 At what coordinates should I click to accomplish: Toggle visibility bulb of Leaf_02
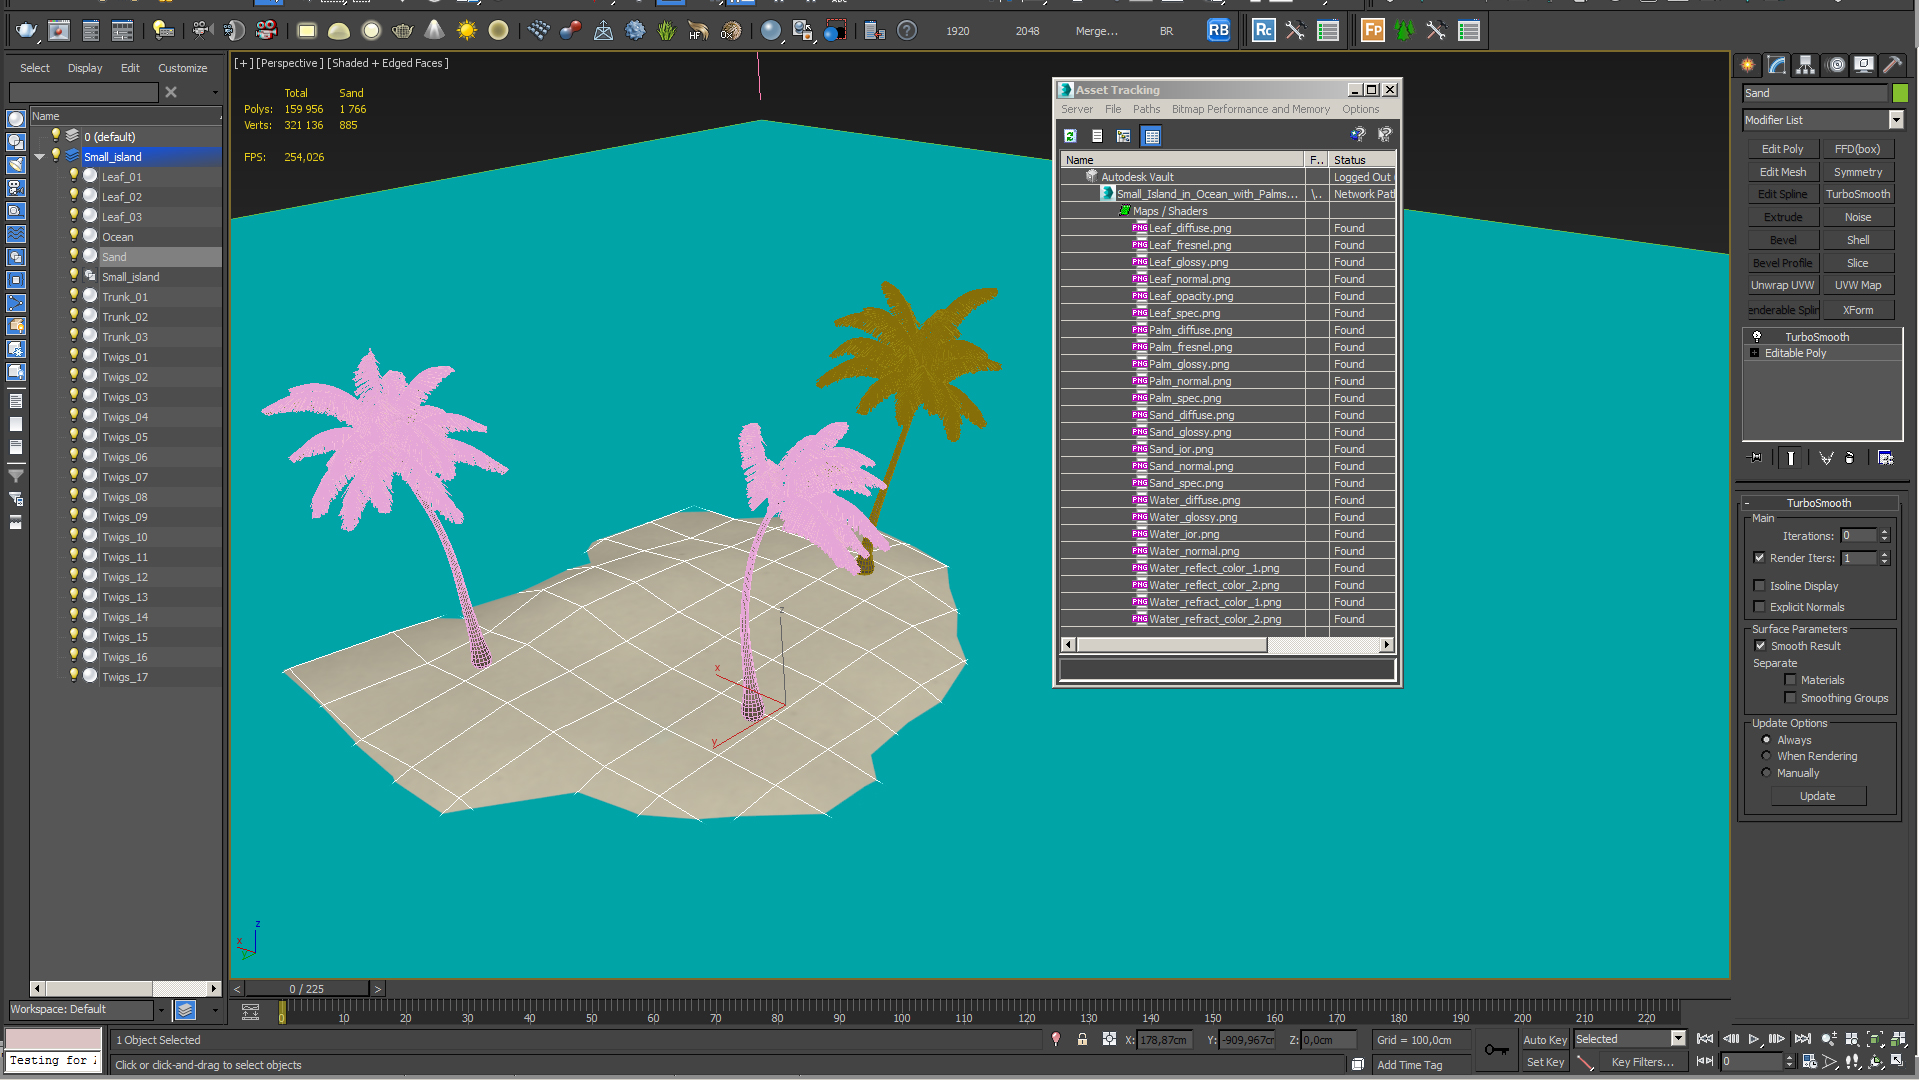pyautogui.click(x=74, y=196)
